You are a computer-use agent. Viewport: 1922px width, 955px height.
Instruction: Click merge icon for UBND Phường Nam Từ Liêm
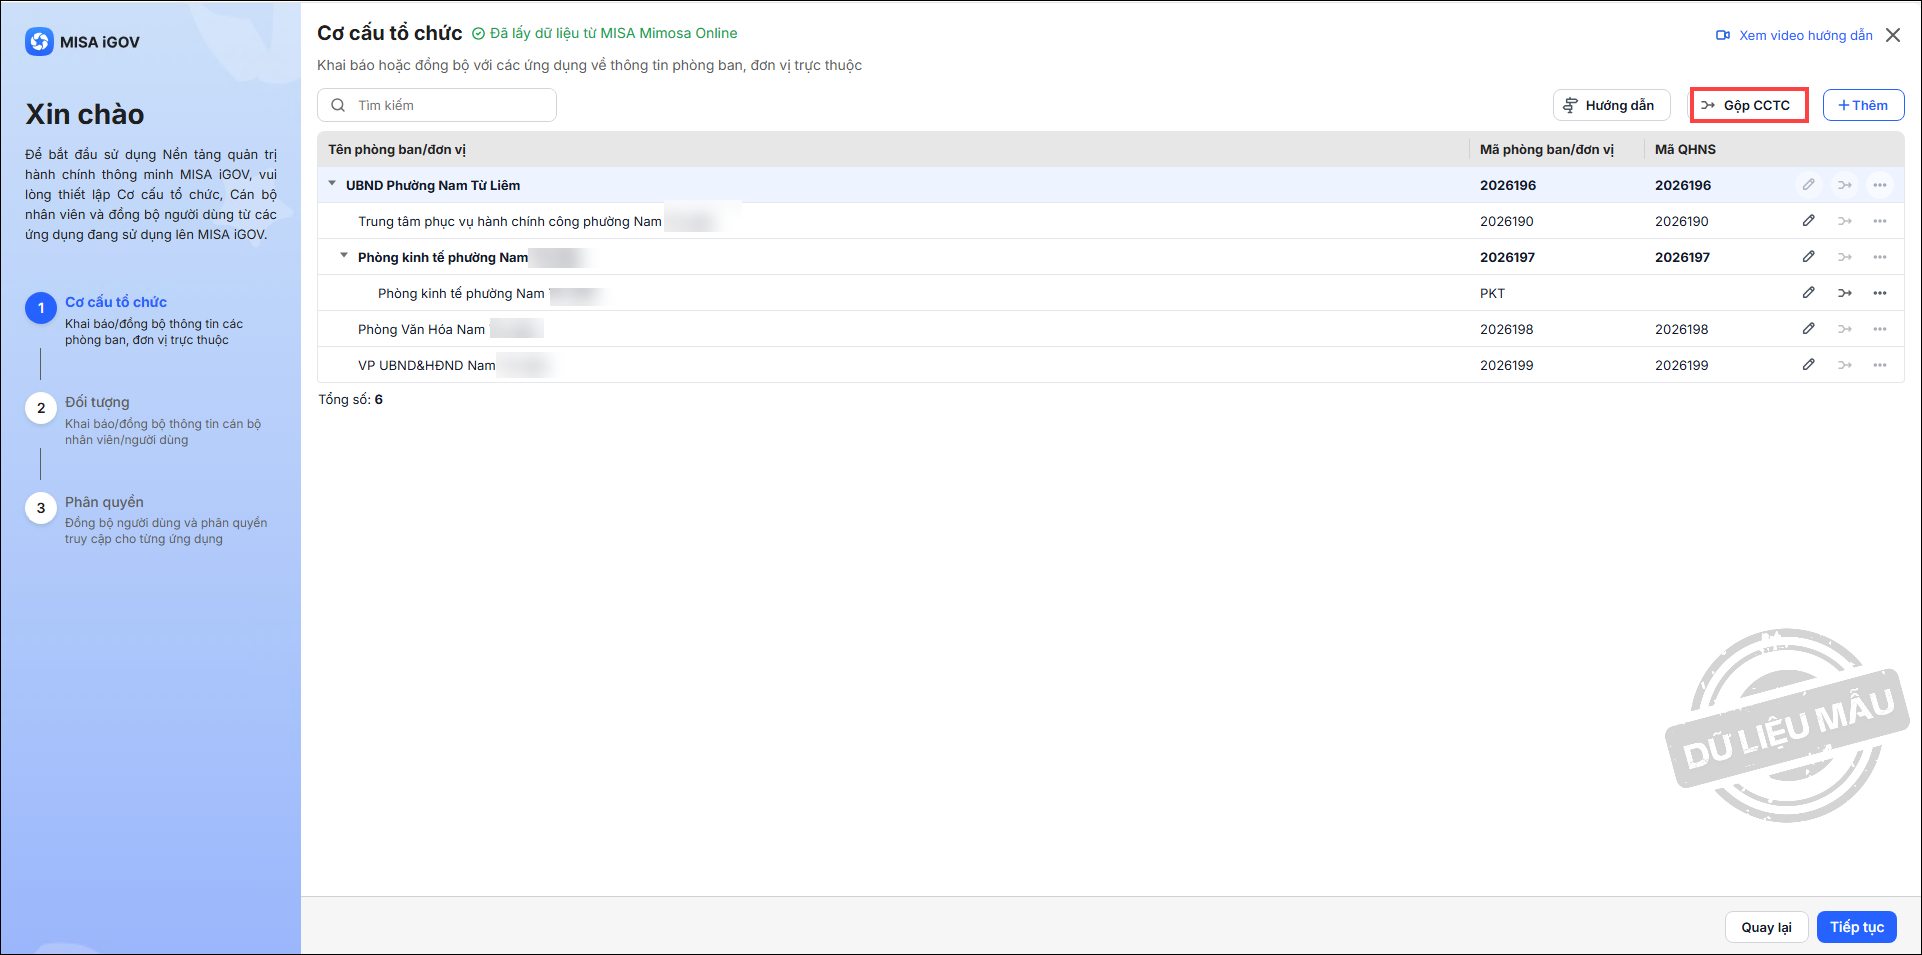click(x=1845, y=185)
